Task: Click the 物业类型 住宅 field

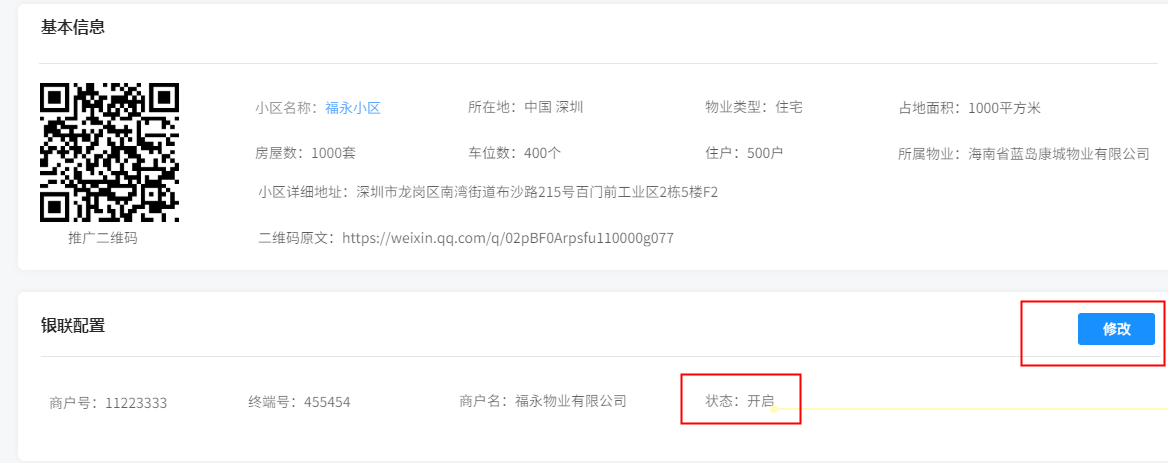Action: coord(753,107)
